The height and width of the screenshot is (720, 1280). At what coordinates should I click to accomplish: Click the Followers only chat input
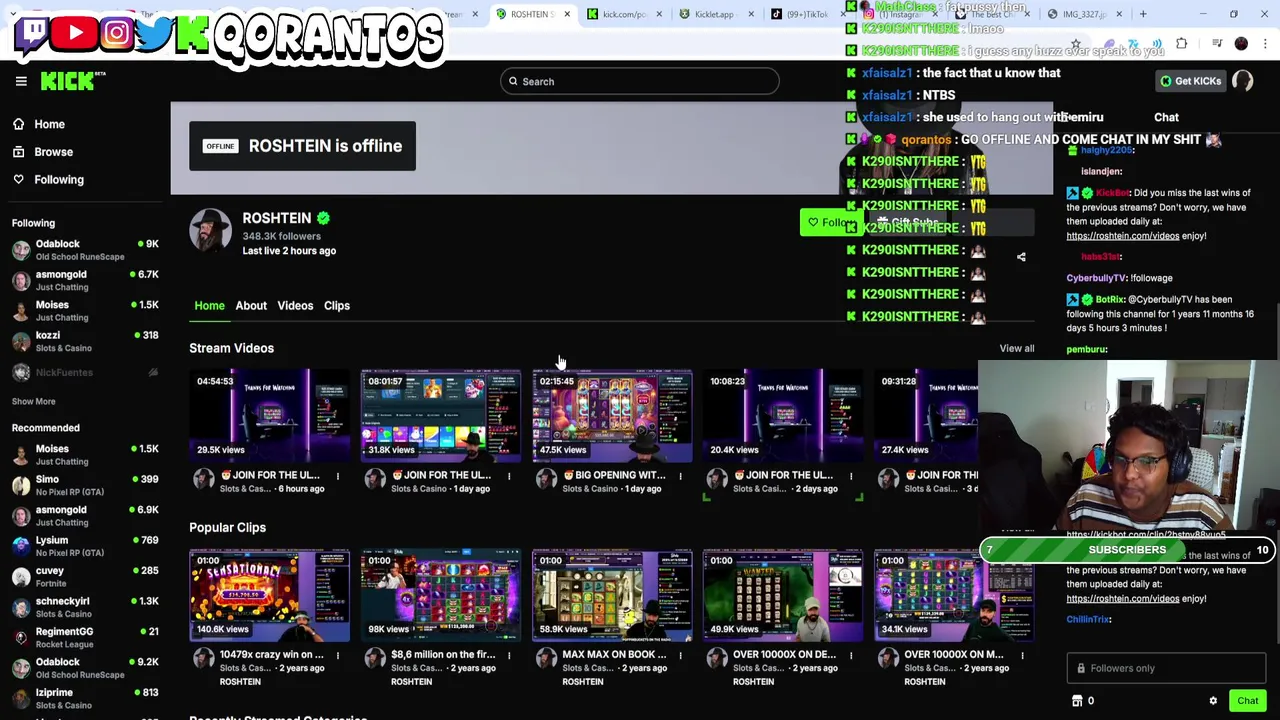coord(1166,668)
